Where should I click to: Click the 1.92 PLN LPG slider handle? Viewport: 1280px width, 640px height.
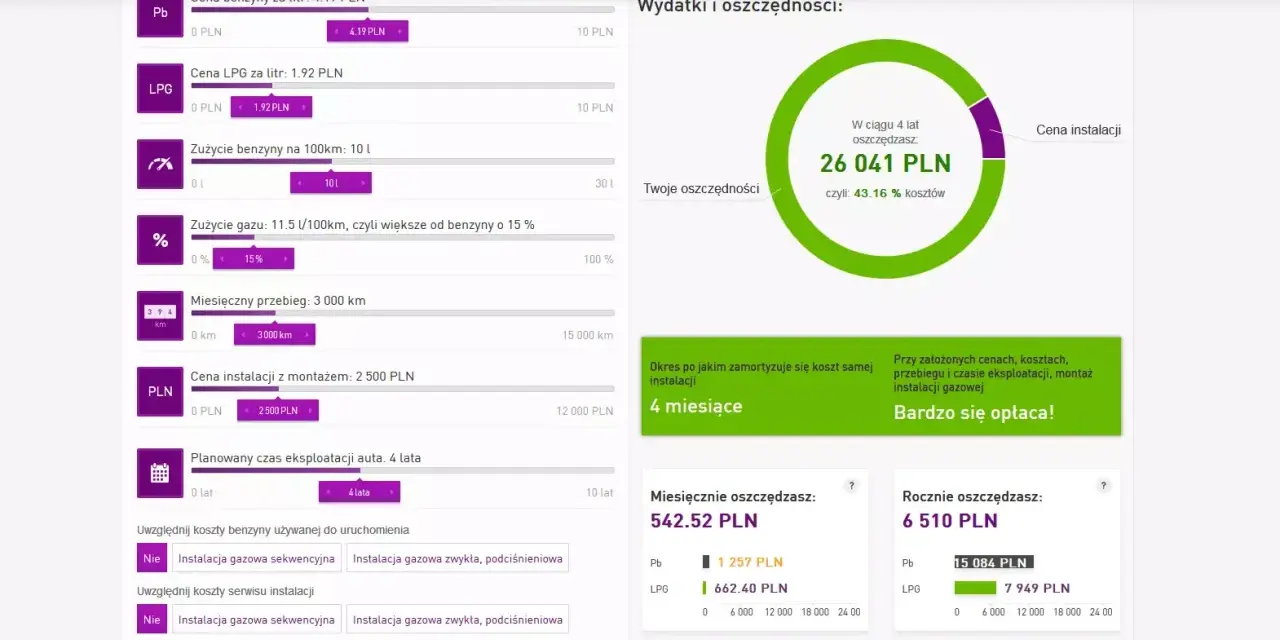[x=271, y=107]
